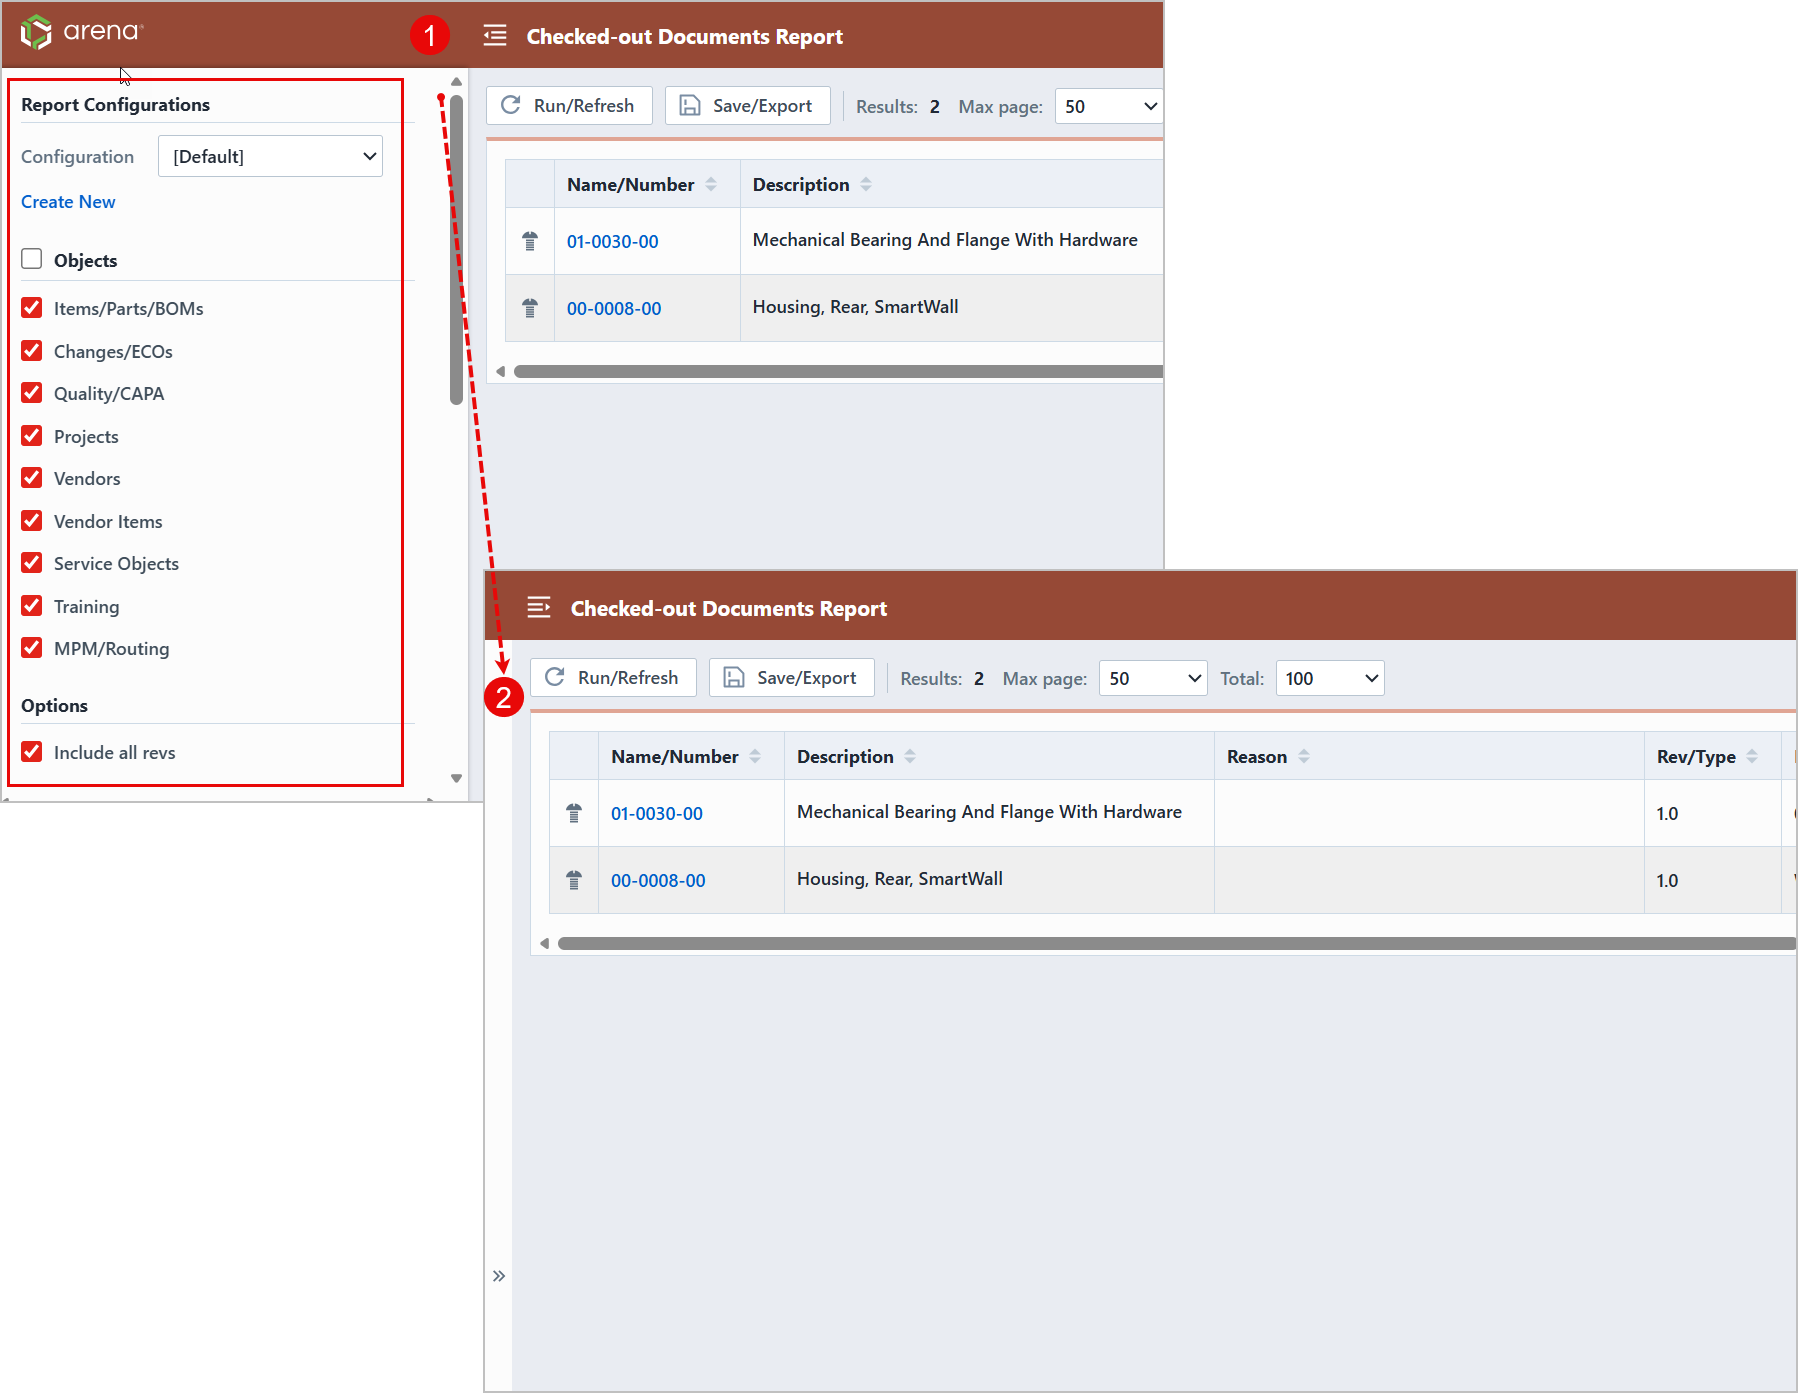The height and width of the screenshot is (1393, 1798).
Task: Click item icon beside 00-0008-00 in upper table
Action: coord(530,308)
